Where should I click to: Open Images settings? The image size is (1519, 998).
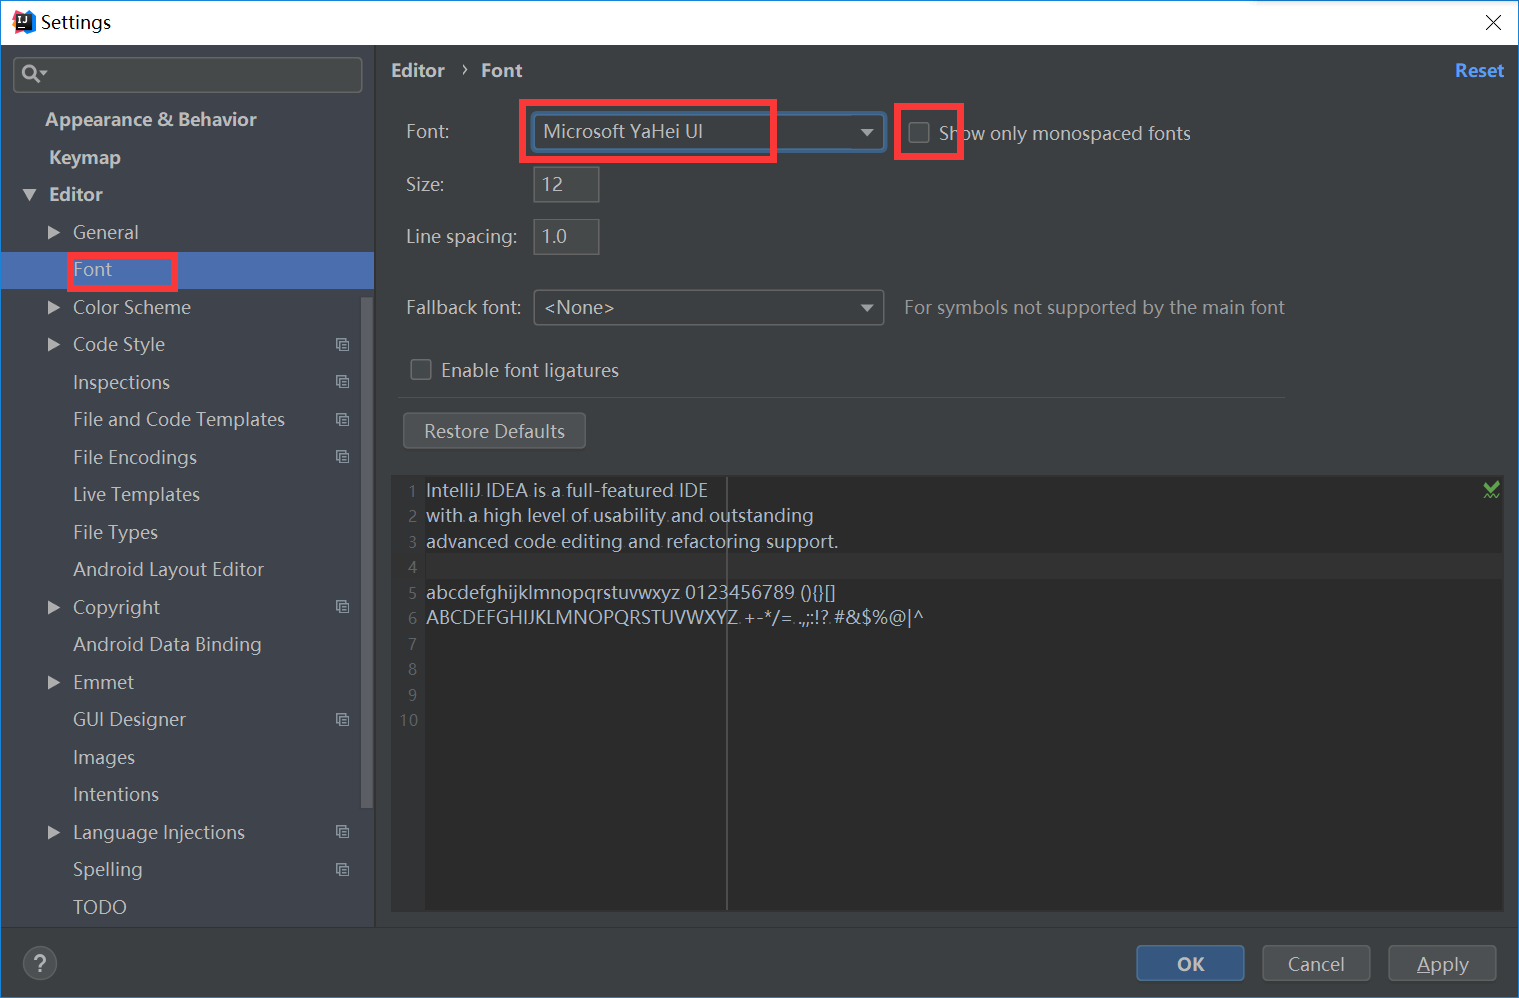click(104, 757)
